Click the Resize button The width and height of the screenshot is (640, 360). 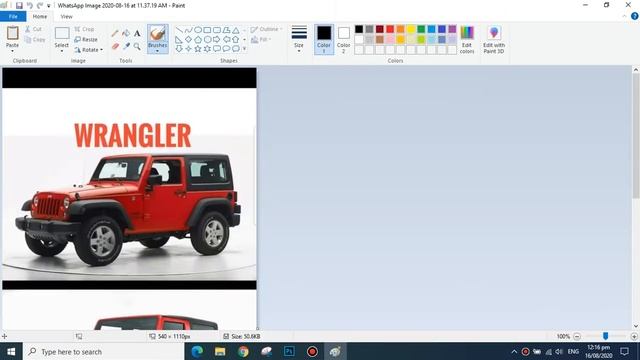coord(86,40)
